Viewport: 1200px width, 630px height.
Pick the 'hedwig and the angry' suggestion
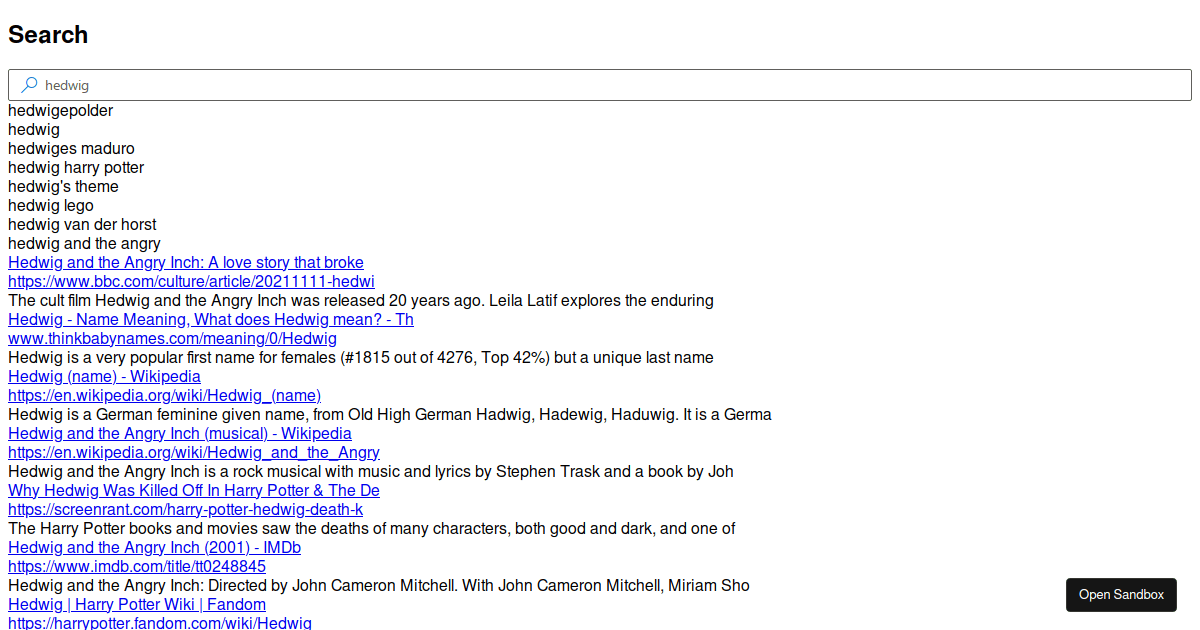[84, 244]
